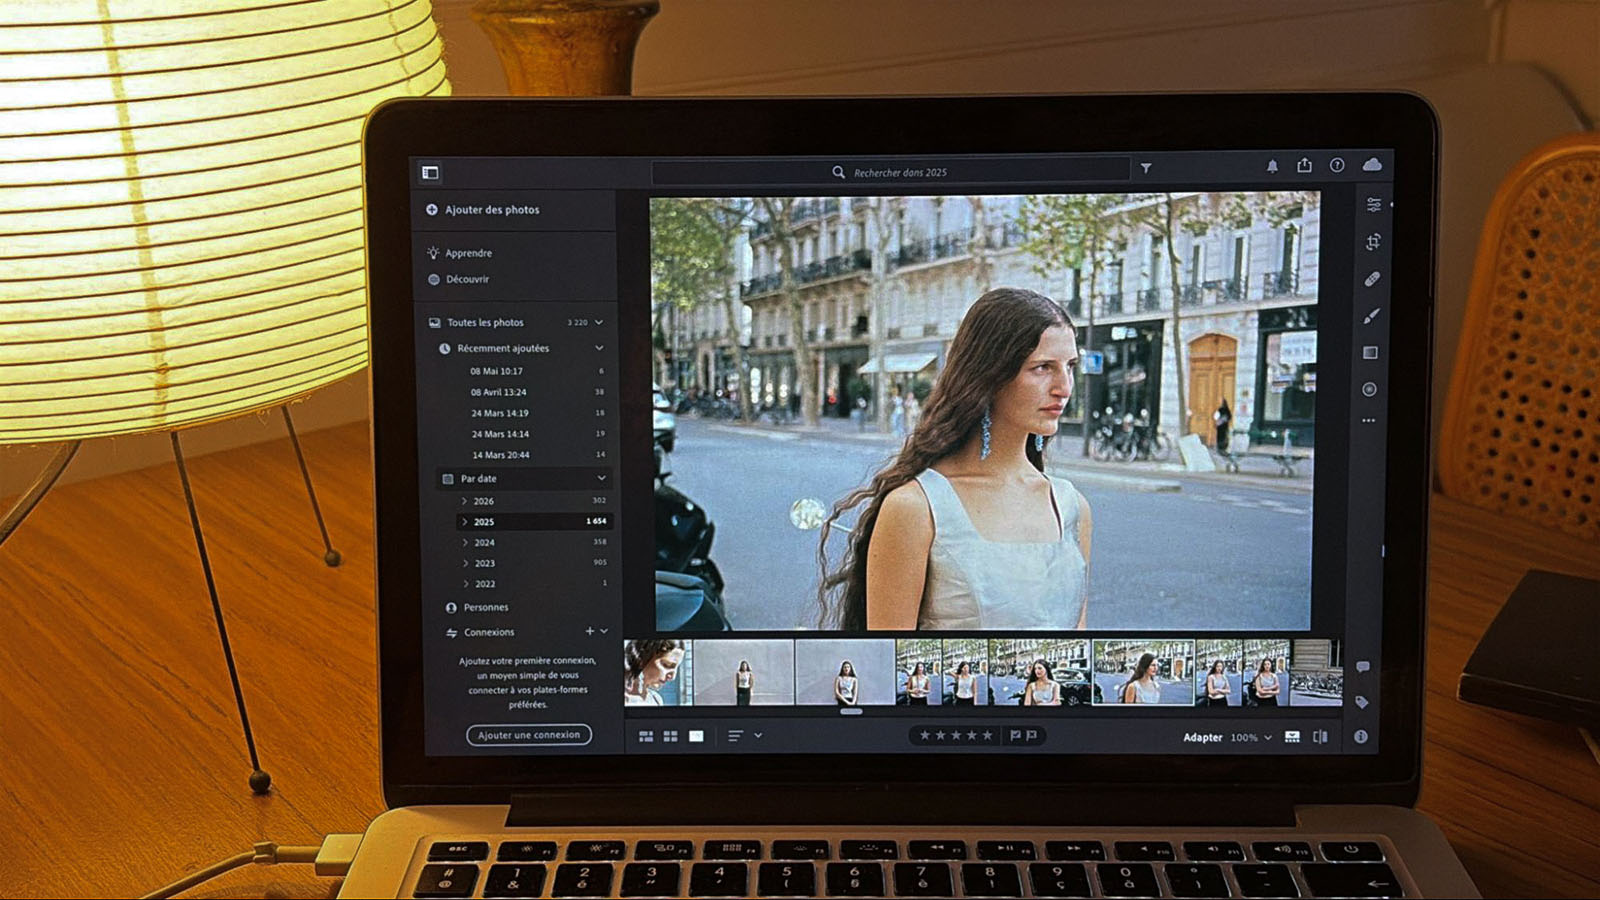Select the 08 Mai 10:17 import

537,371
